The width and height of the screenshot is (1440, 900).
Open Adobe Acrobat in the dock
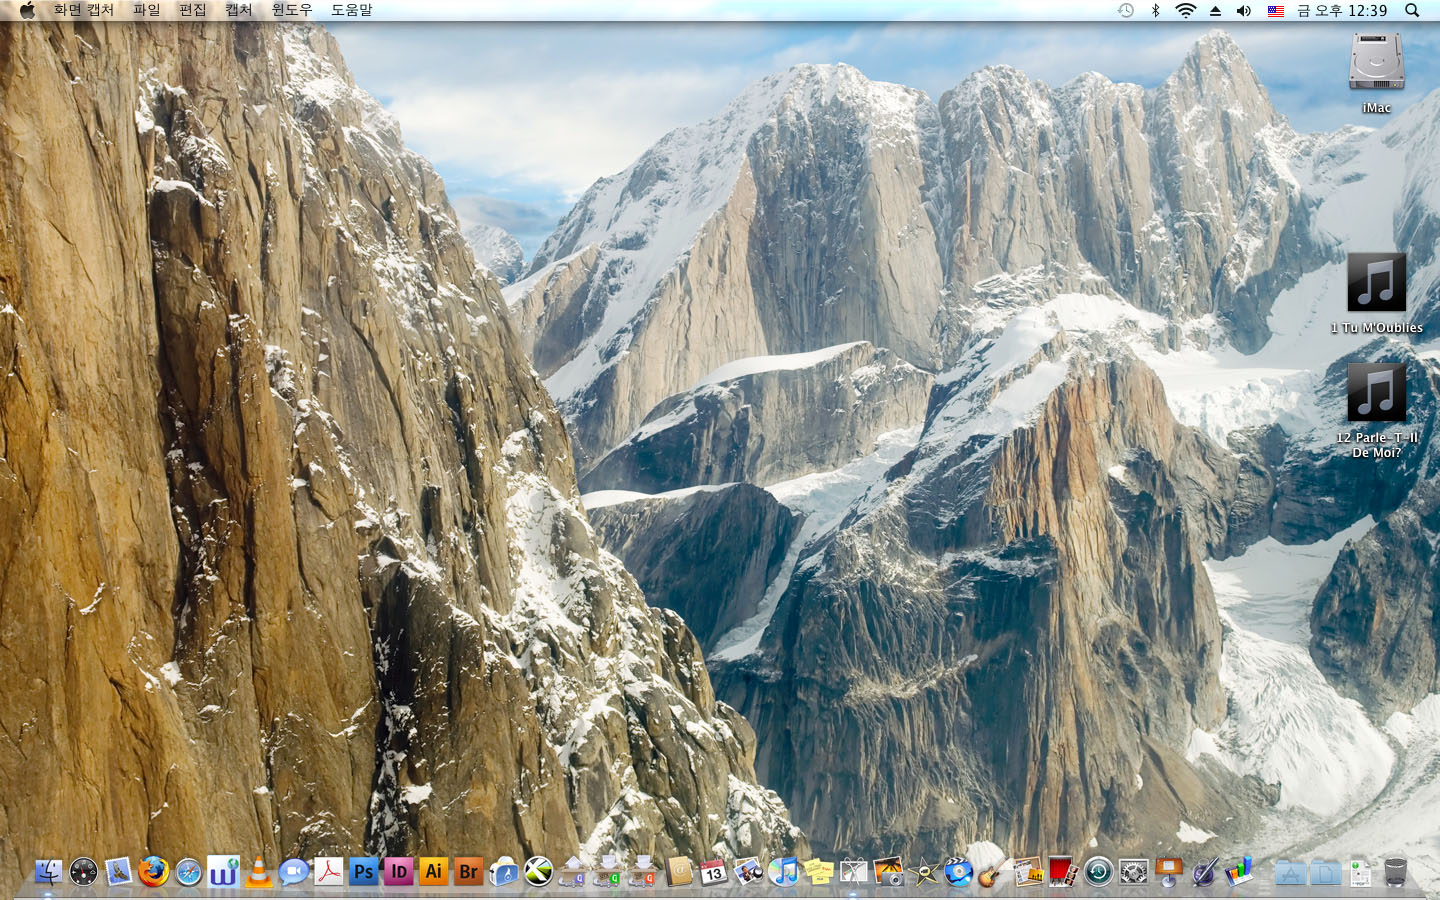click(x=328, y=872)
